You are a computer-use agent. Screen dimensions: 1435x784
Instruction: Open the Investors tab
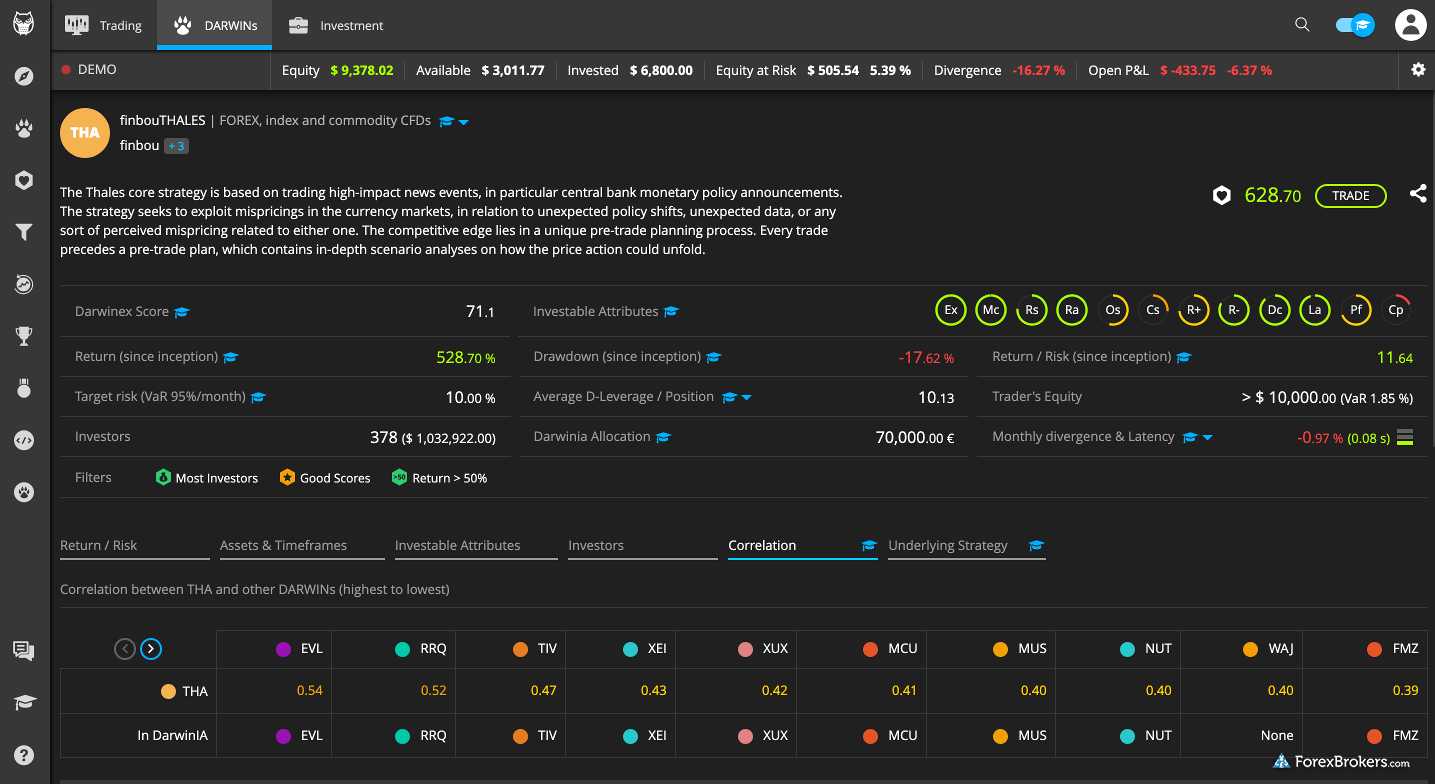pyautogui.click(x=642, y=546)
